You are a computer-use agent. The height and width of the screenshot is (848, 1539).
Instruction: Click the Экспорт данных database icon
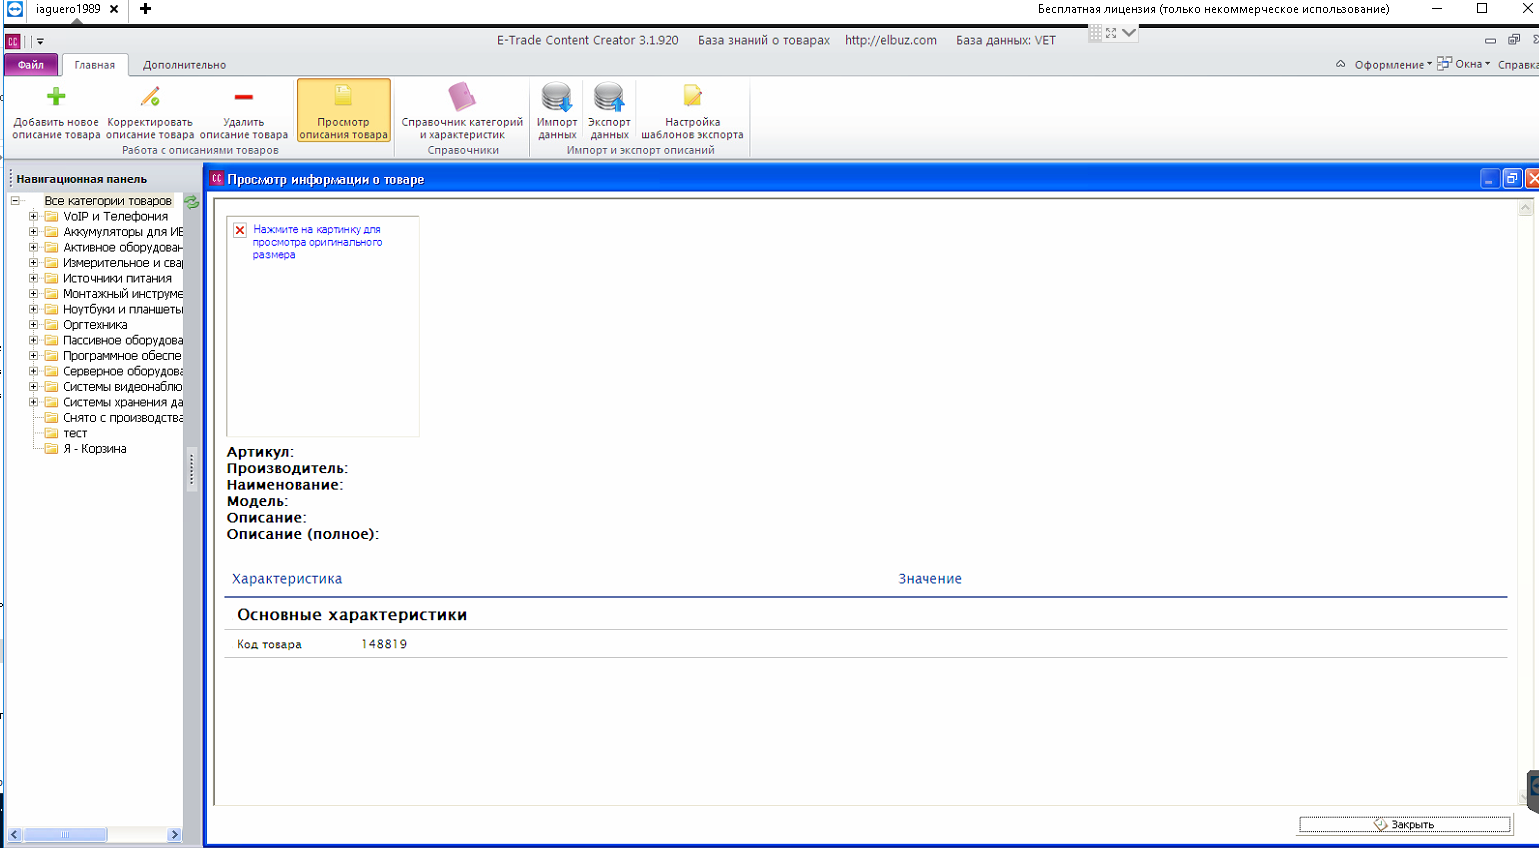[609, 97]
